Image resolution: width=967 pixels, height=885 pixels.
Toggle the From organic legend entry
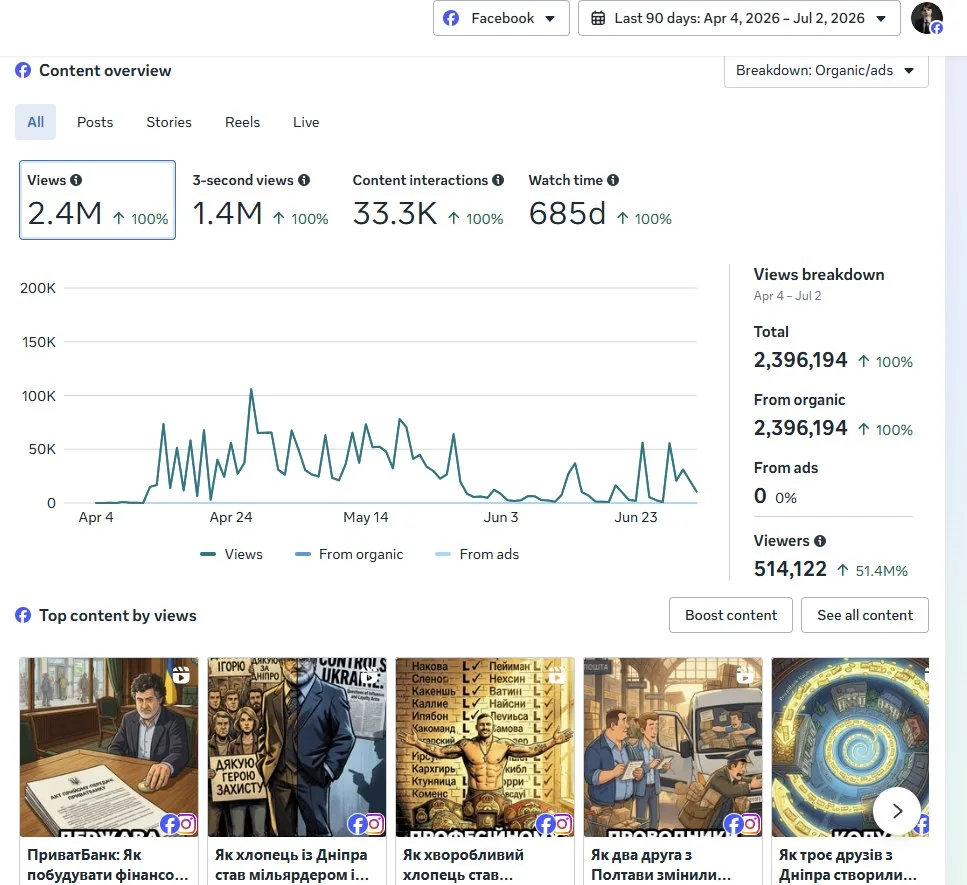tap(349, 554)
